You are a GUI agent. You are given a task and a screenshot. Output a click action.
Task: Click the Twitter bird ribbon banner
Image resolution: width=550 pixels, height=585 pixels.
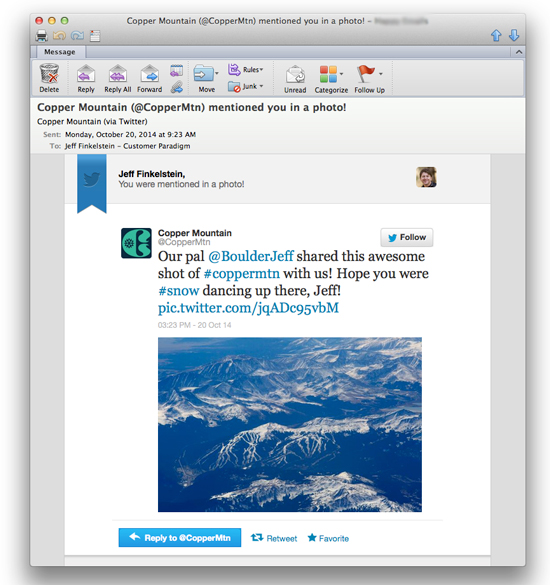point(92,184)
